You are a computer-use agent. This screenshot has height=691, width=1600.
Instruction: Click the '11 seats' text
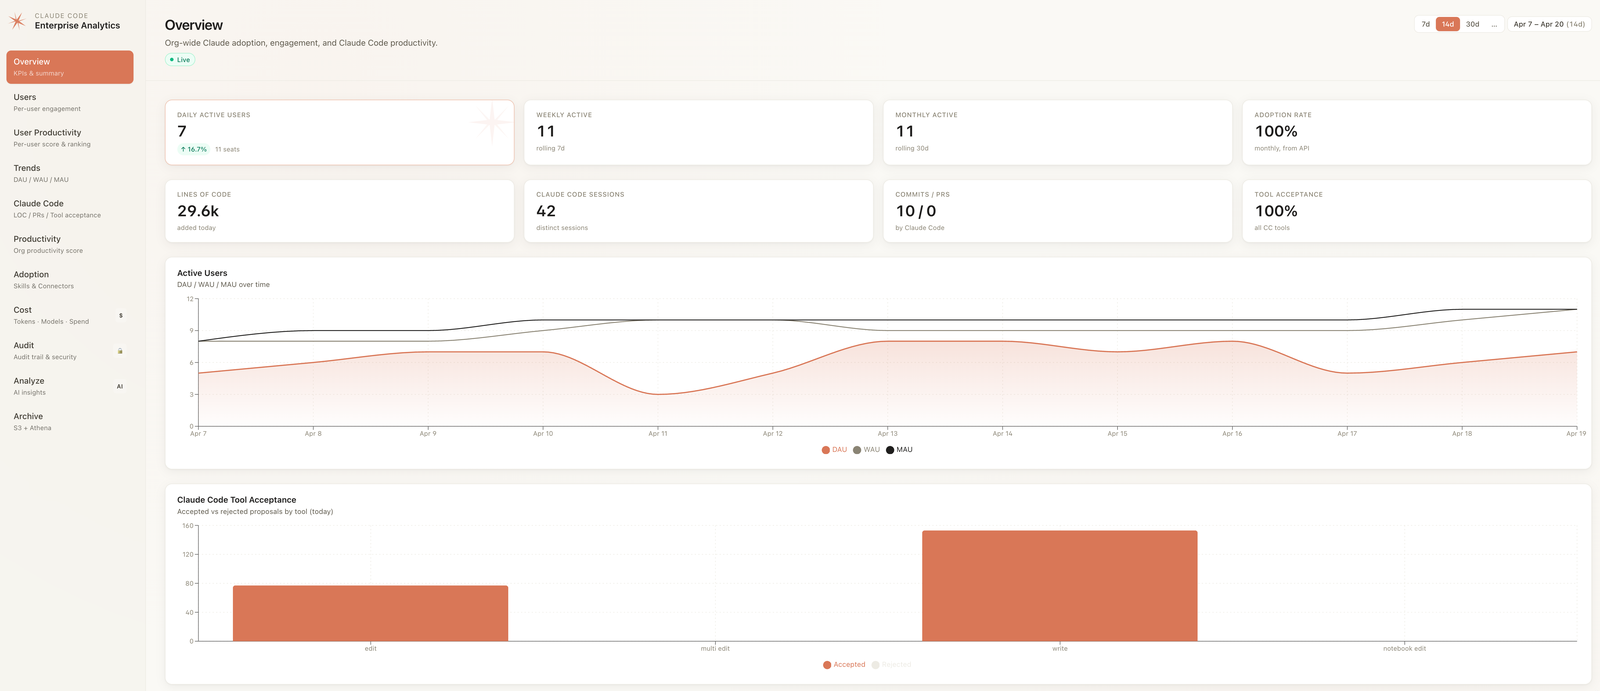pyautogui.click(x=227, y=149)
